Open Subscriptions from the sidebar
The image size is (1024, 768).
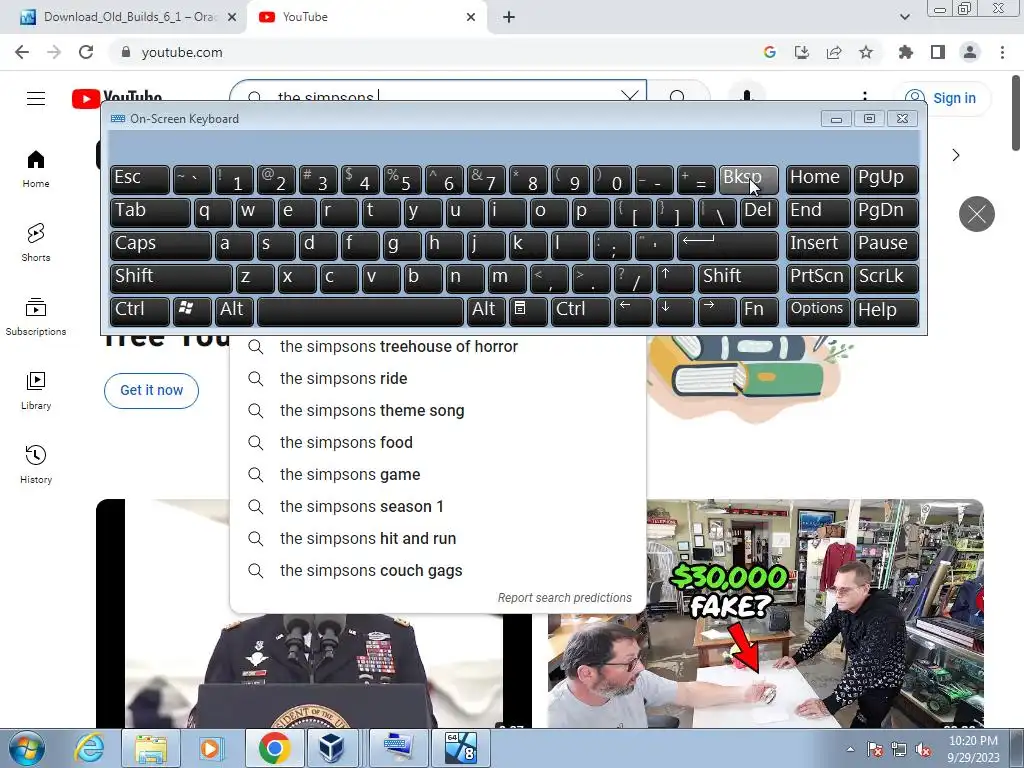click(x=36, y=316)
